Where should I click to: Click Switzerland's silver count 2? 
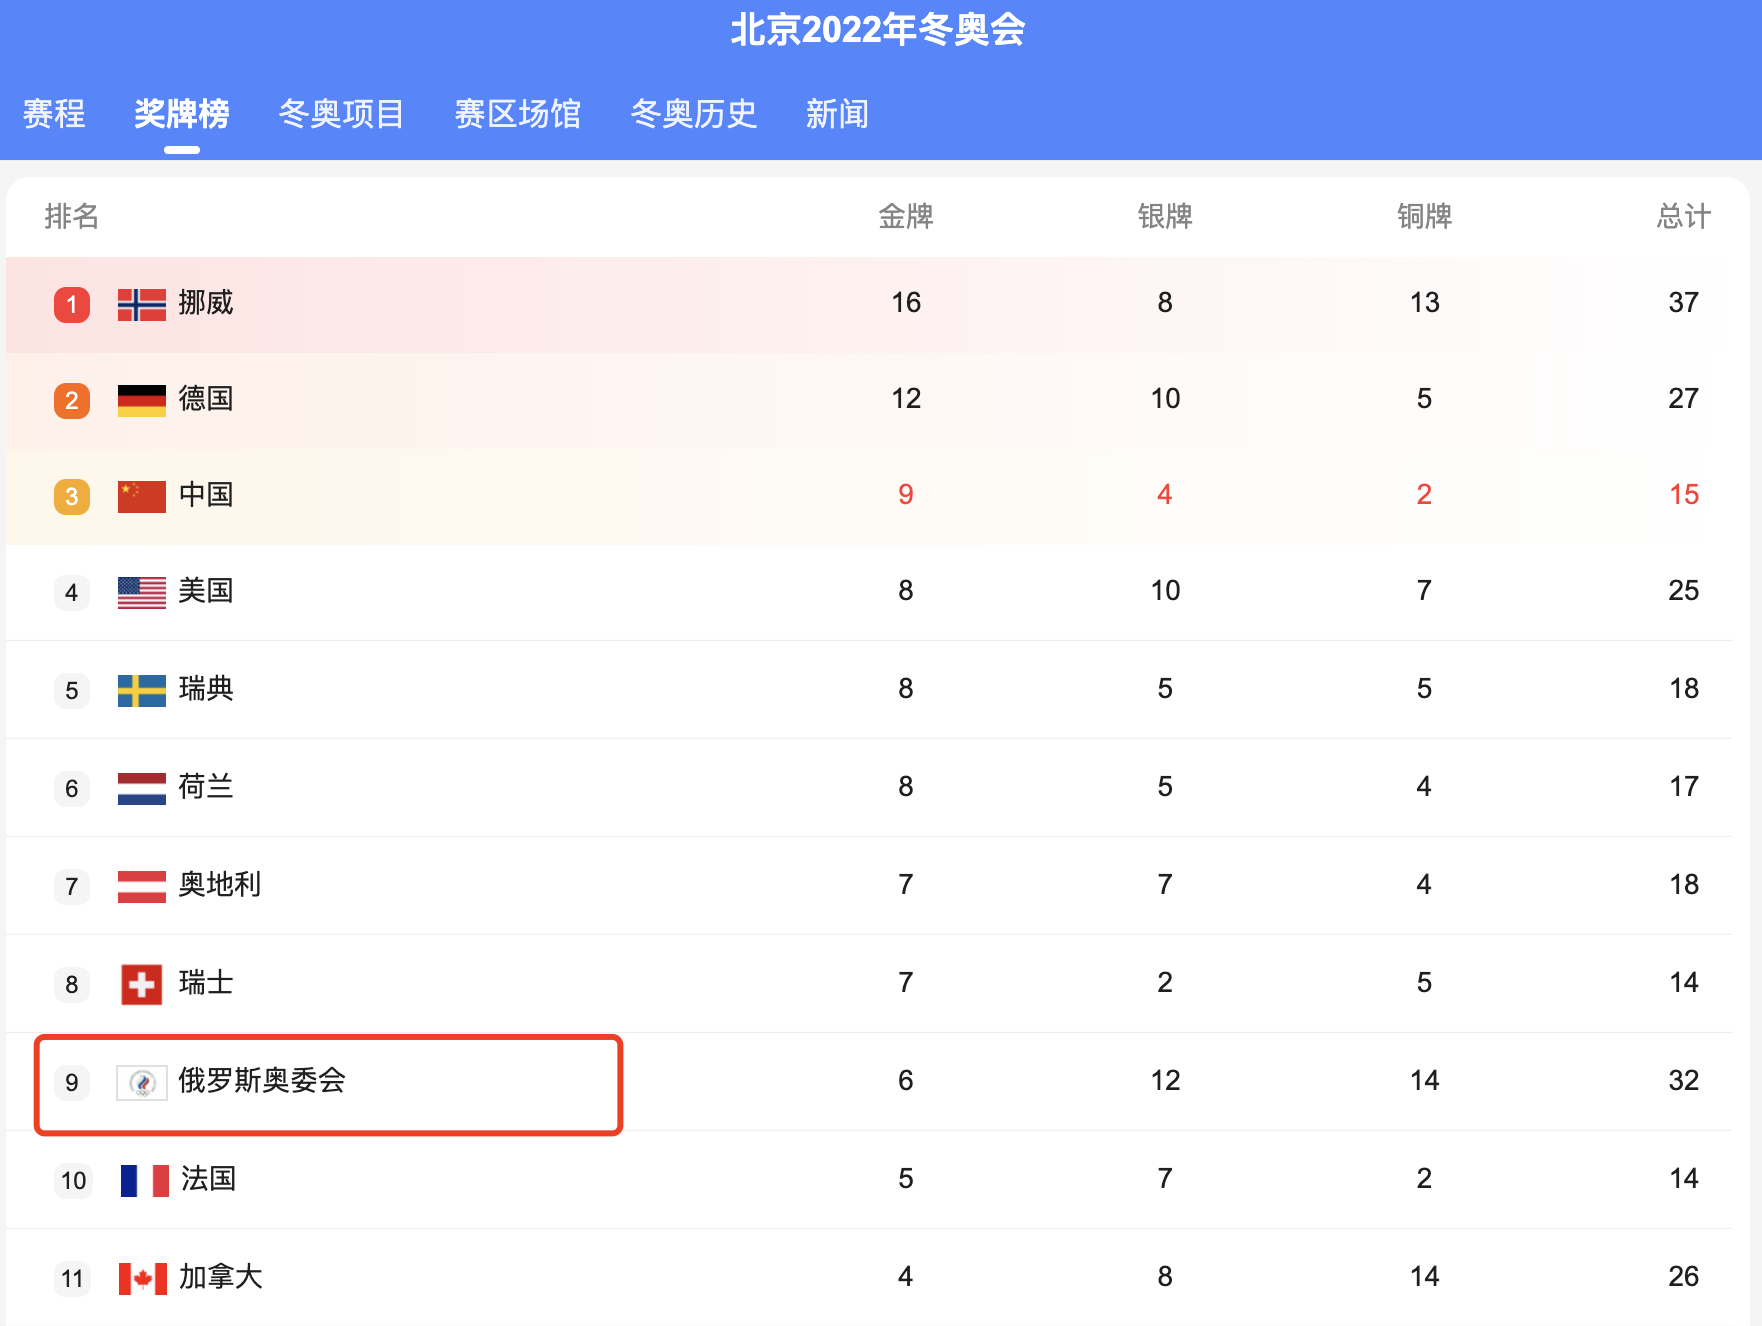[1165, 982]
